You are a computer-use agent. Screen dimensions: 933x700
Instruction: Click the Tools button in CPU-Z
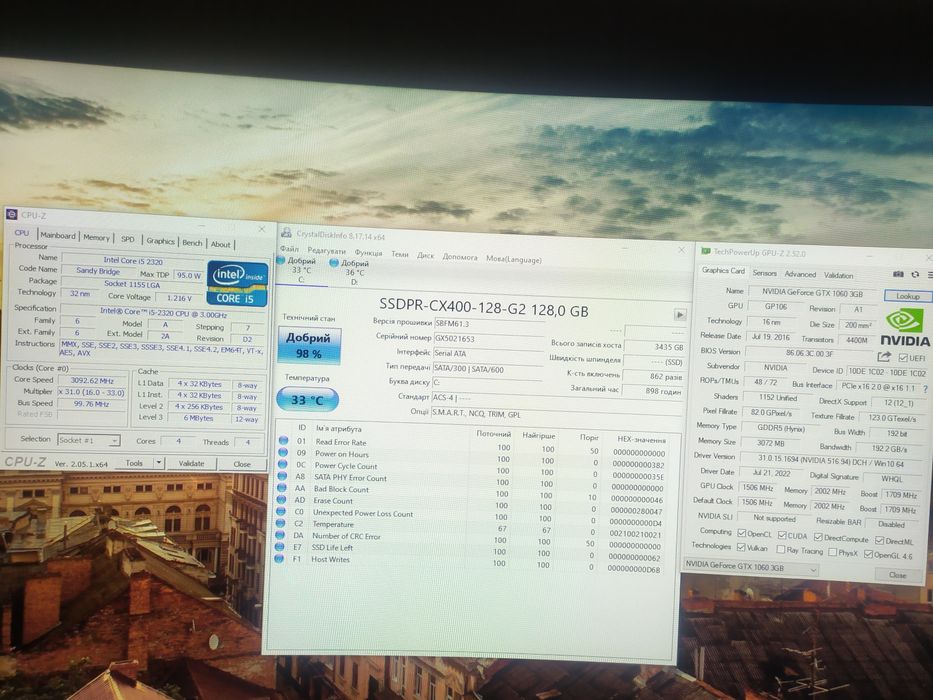[134, 462]
